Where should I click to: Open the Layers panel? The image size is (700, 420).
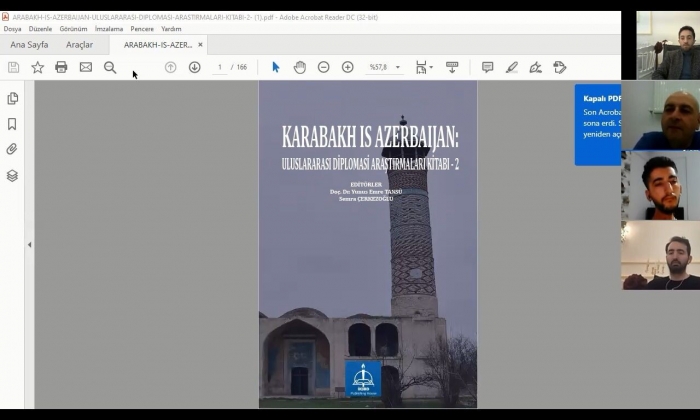click(12, 176)
